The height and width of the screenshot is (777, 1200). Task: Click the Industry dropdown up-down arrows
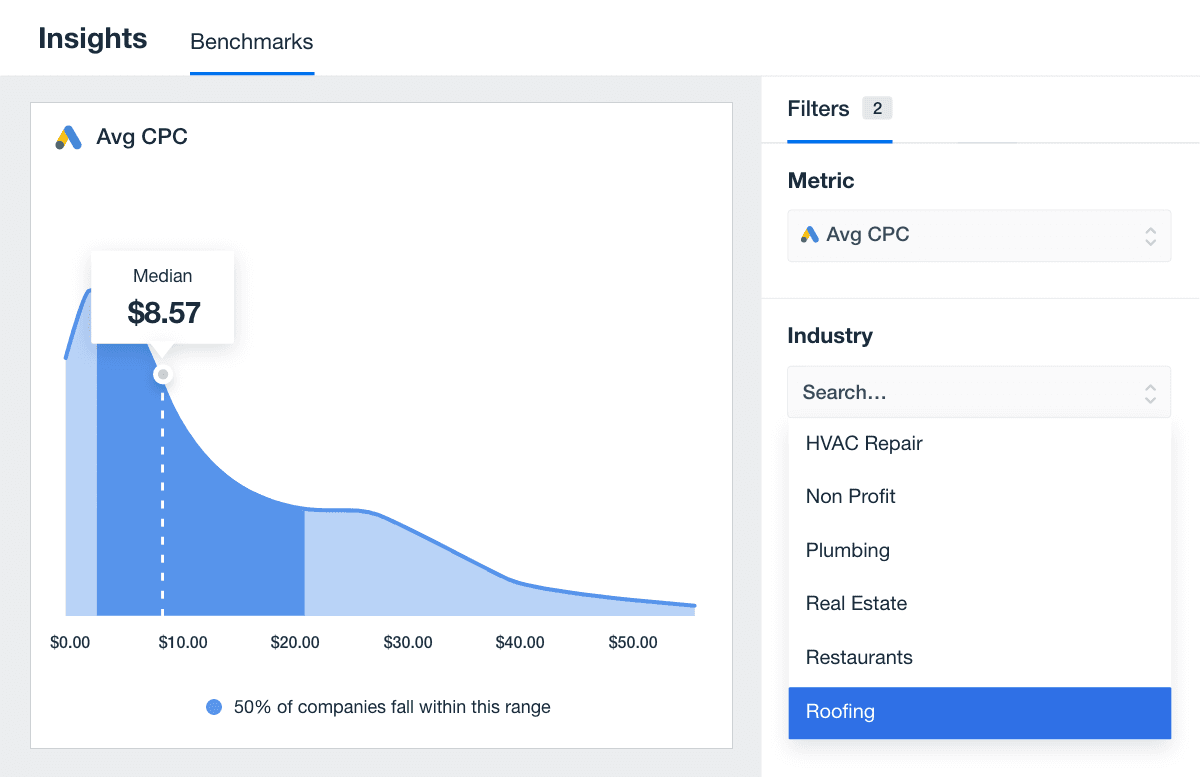[x=1150, y=393]
